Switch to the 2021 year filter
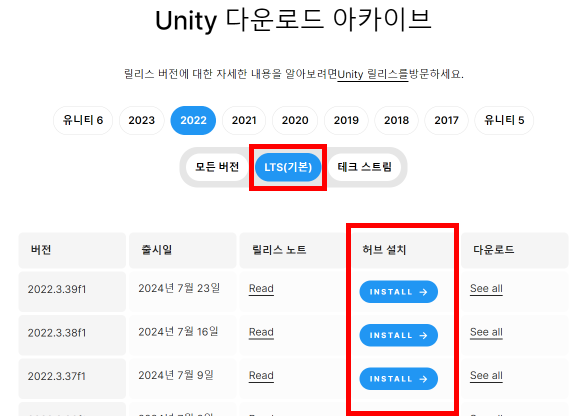 [x=244, y=120]
